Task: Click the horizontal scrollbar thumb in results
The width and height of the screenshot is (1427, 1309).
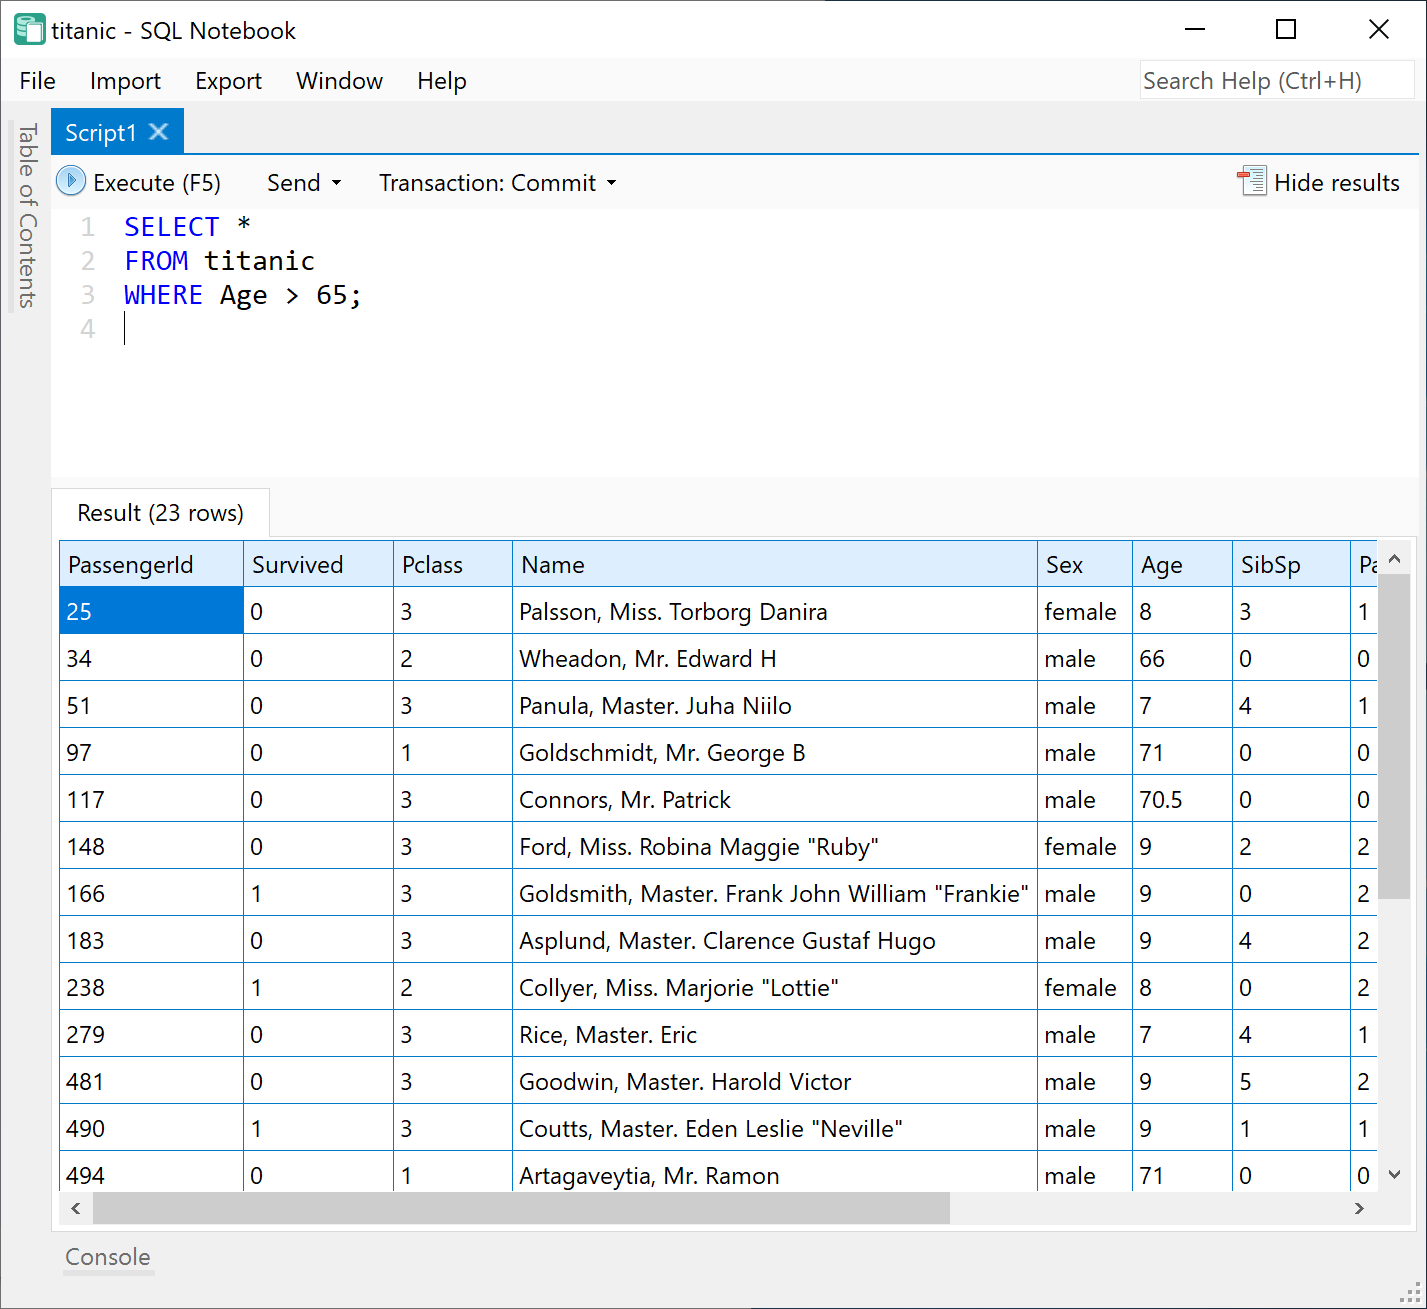Action: pos(520,1208)
